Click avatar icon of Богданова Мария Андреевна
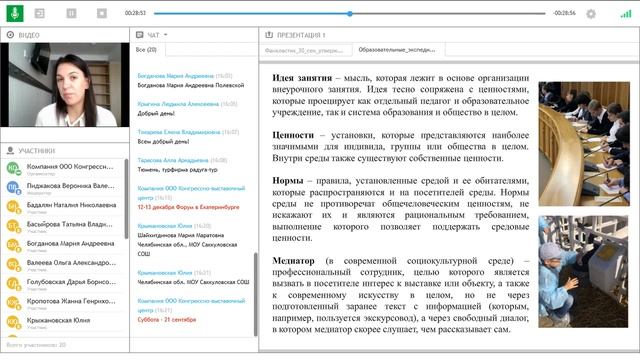640x360 pixels. coord(13,245)
